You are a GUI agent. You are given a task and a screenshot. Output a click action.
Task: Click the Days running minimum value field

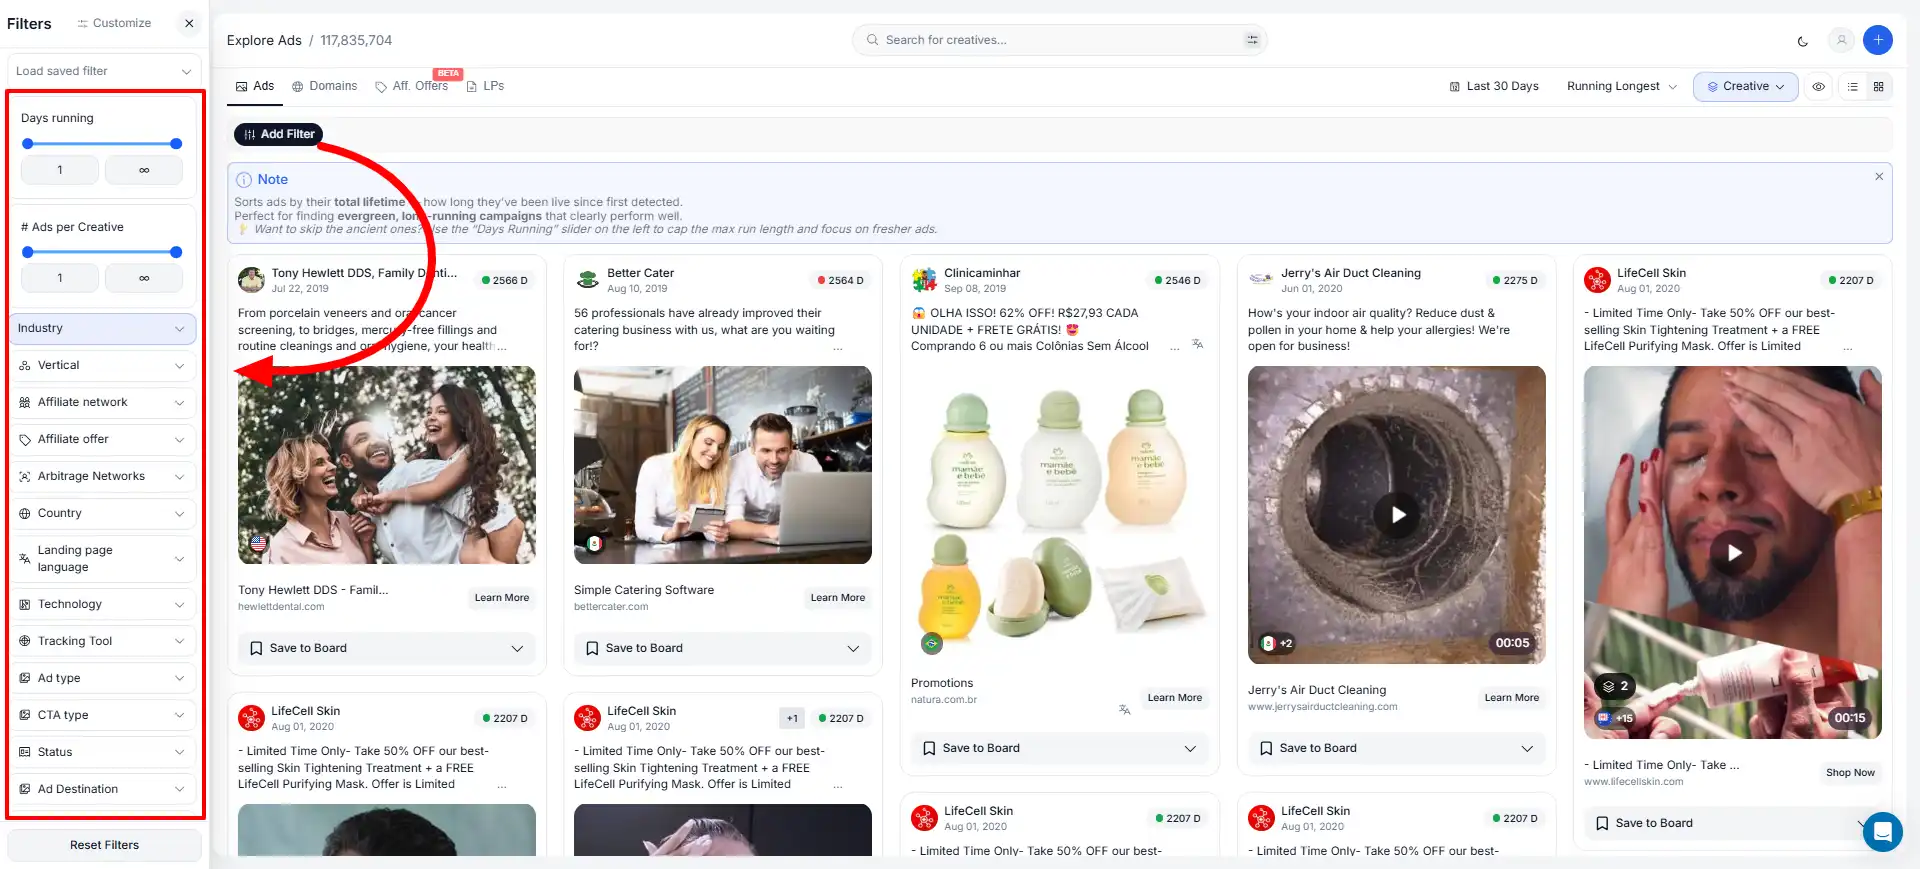coord(60,170)
